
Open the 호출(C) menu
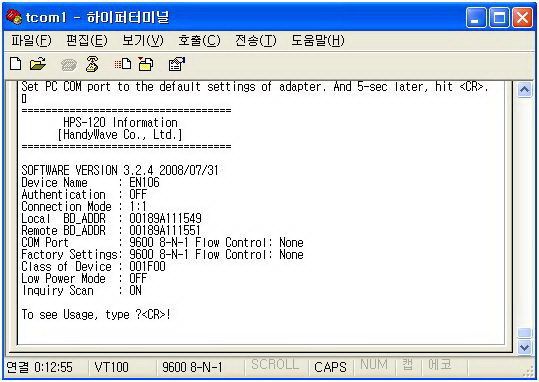pyautogui.click(x=199, y=41)
